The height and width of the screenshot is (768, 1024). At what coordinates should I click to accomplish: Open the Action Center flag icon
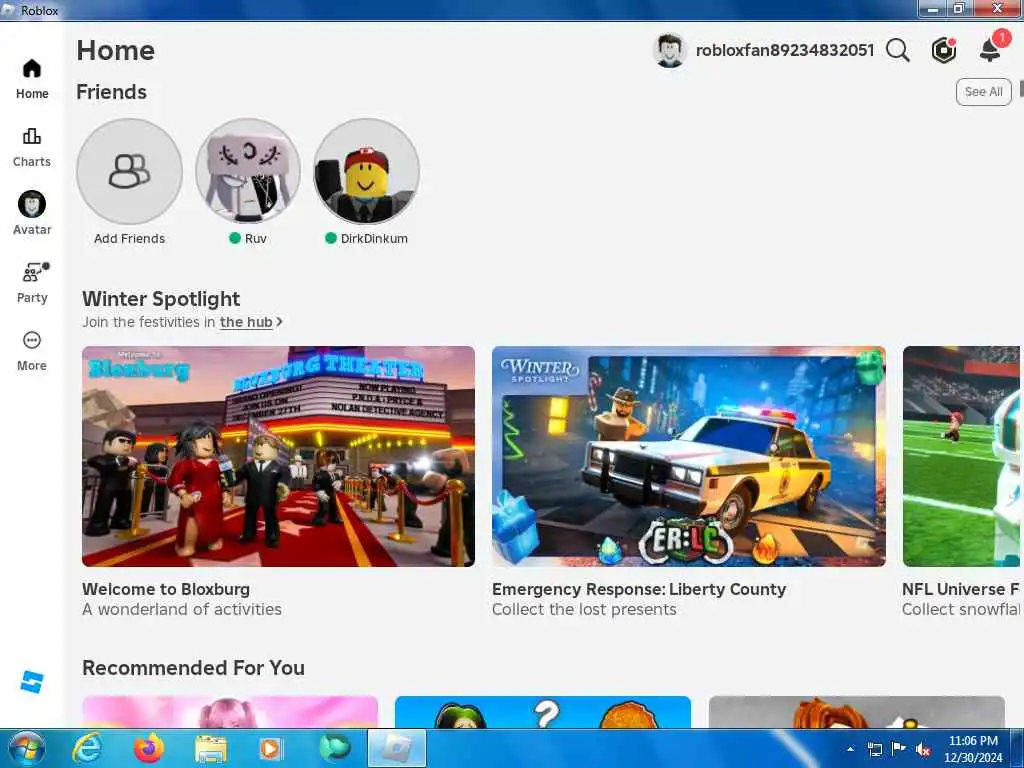coord(899,748)
